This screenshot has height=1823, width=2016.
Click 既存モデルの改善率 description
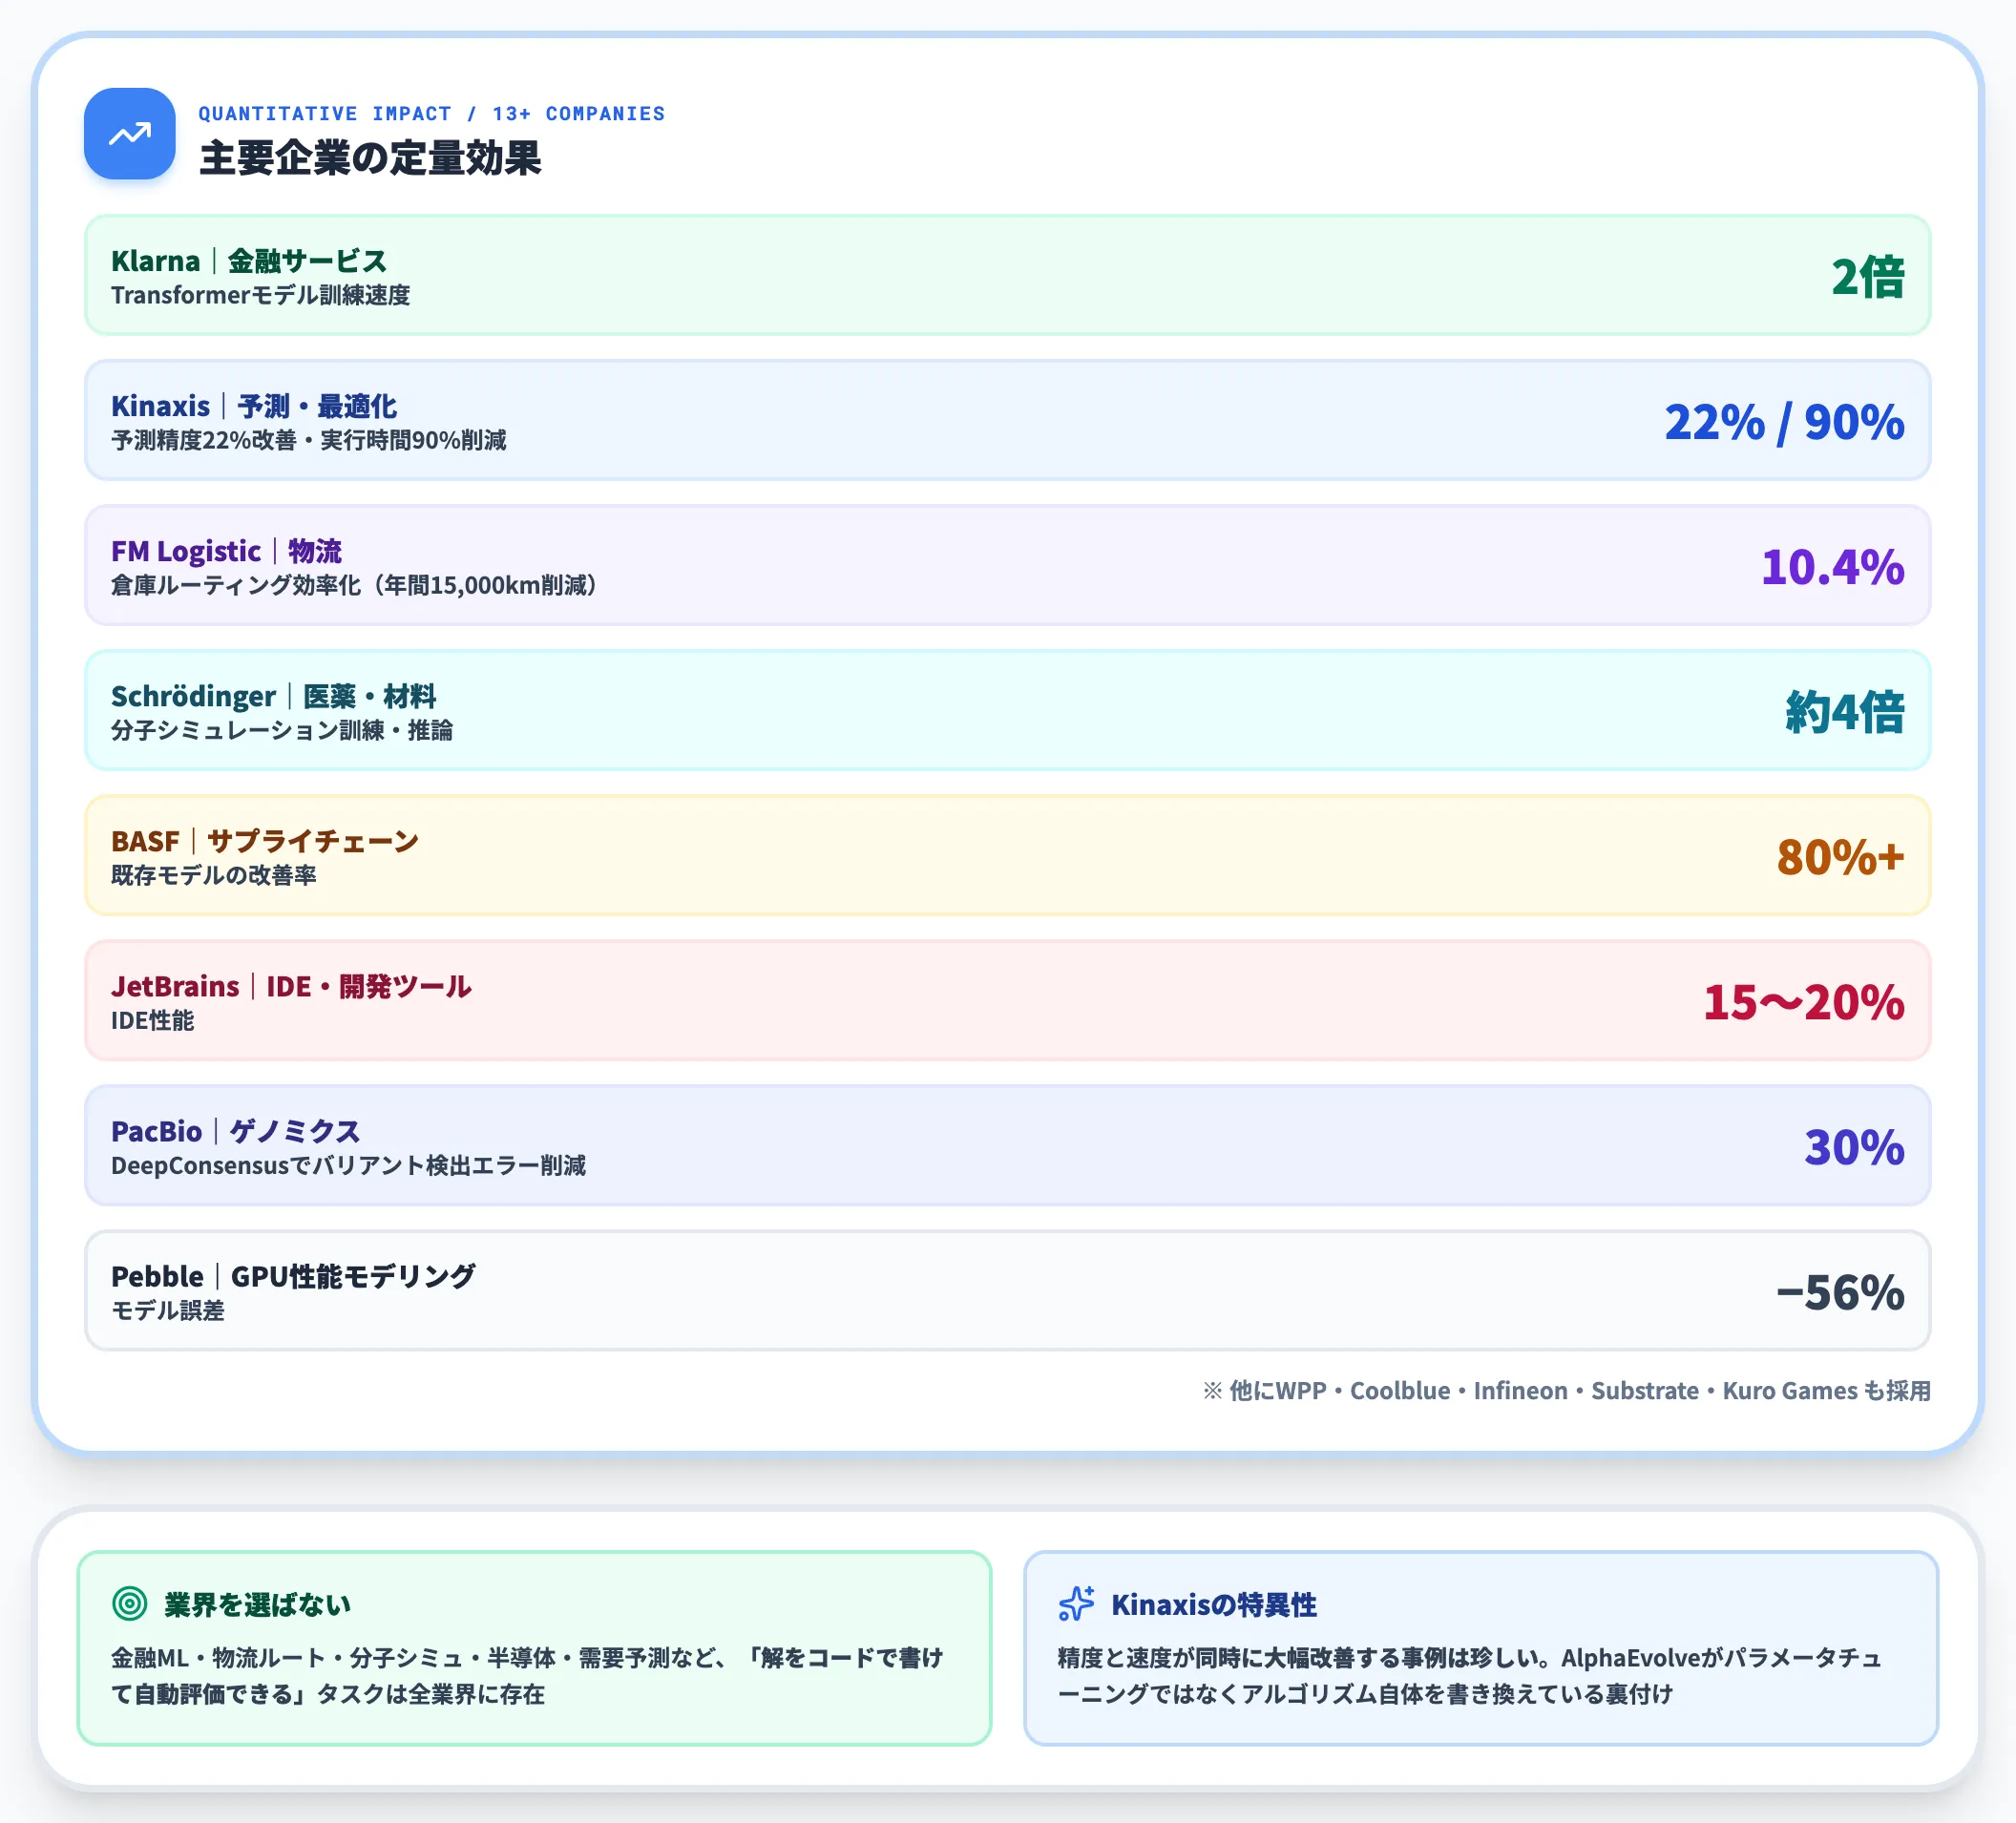click(213, 875)
